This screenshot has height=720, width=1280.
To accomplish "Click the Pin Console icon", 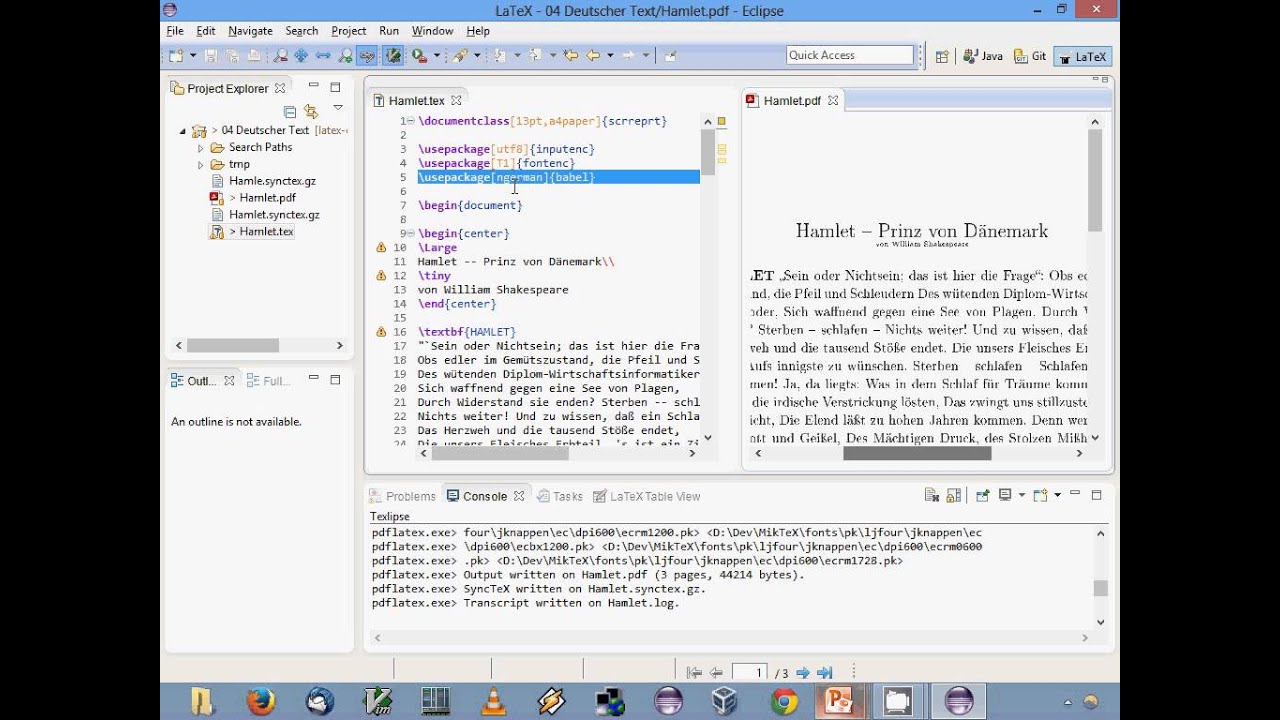I will [983, 495].
